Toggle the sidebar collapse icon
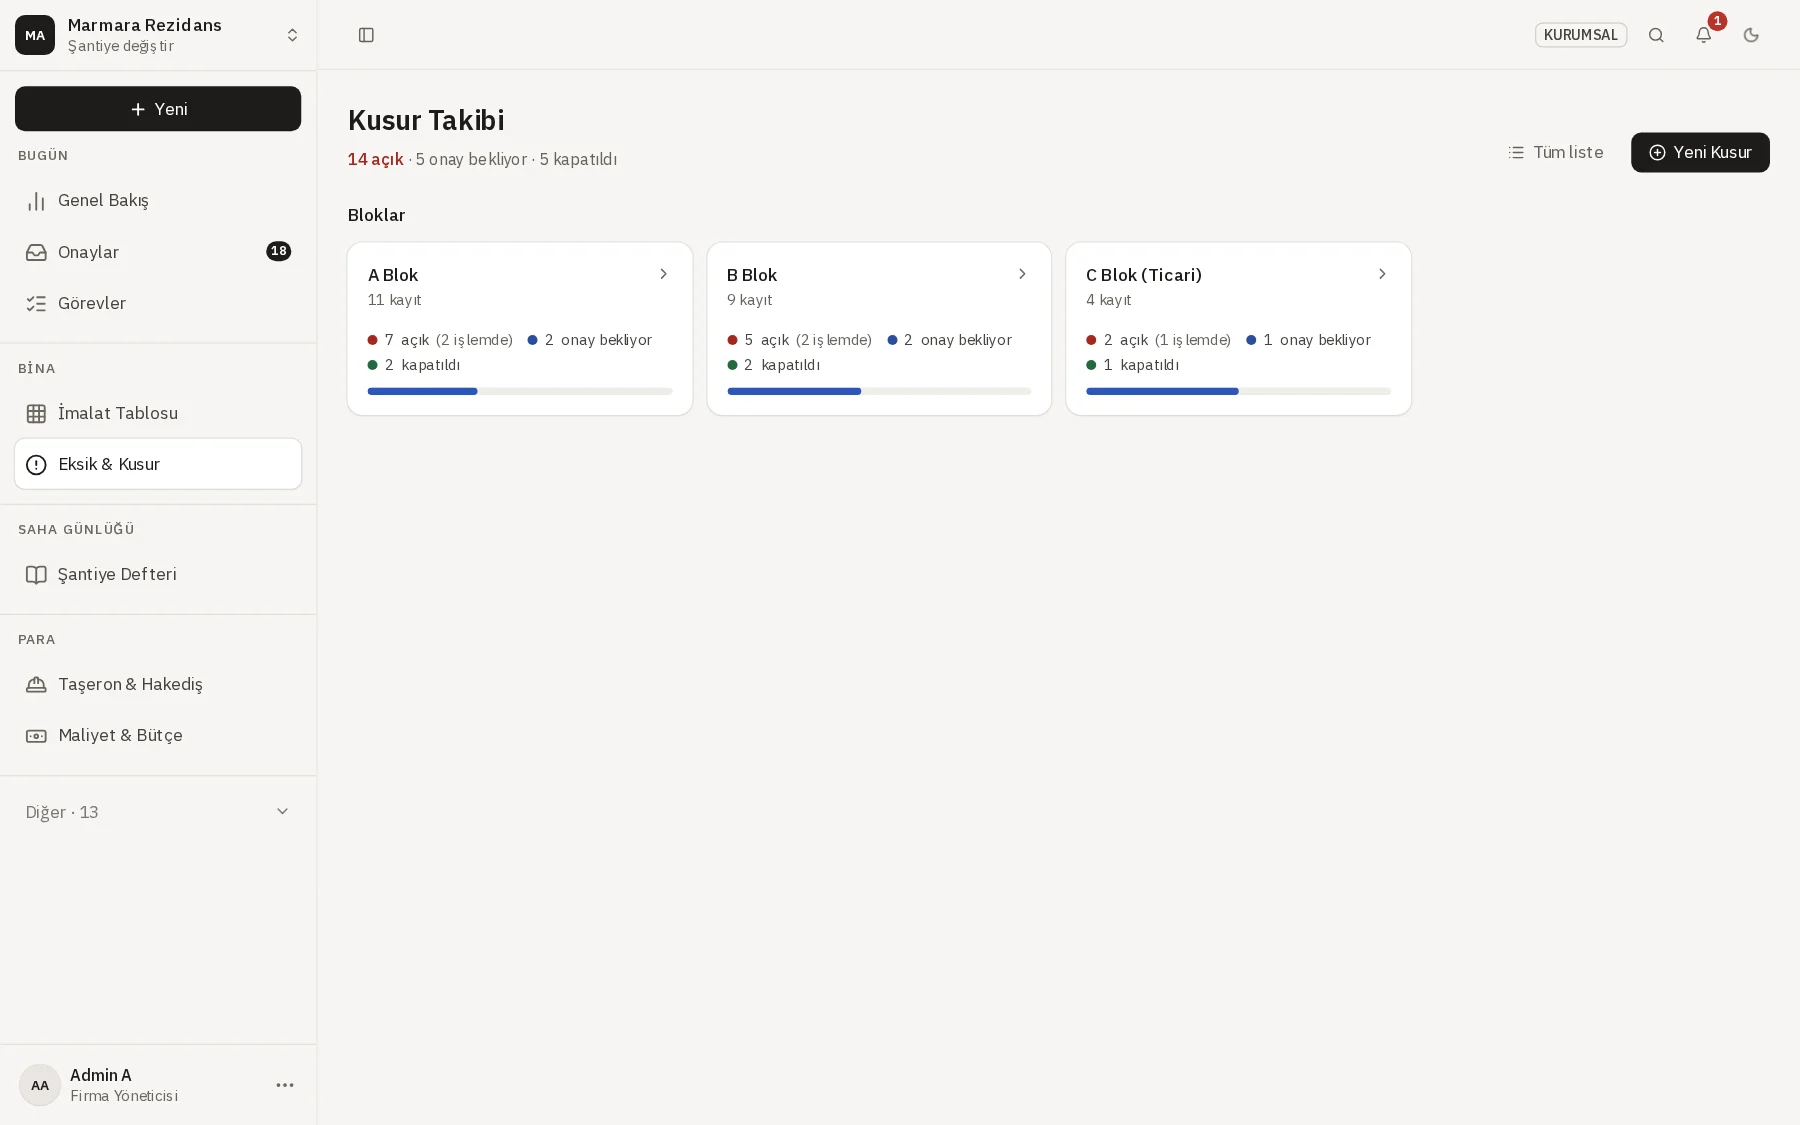Screen dimensions: 1800x1125 [x=366, y=35]
